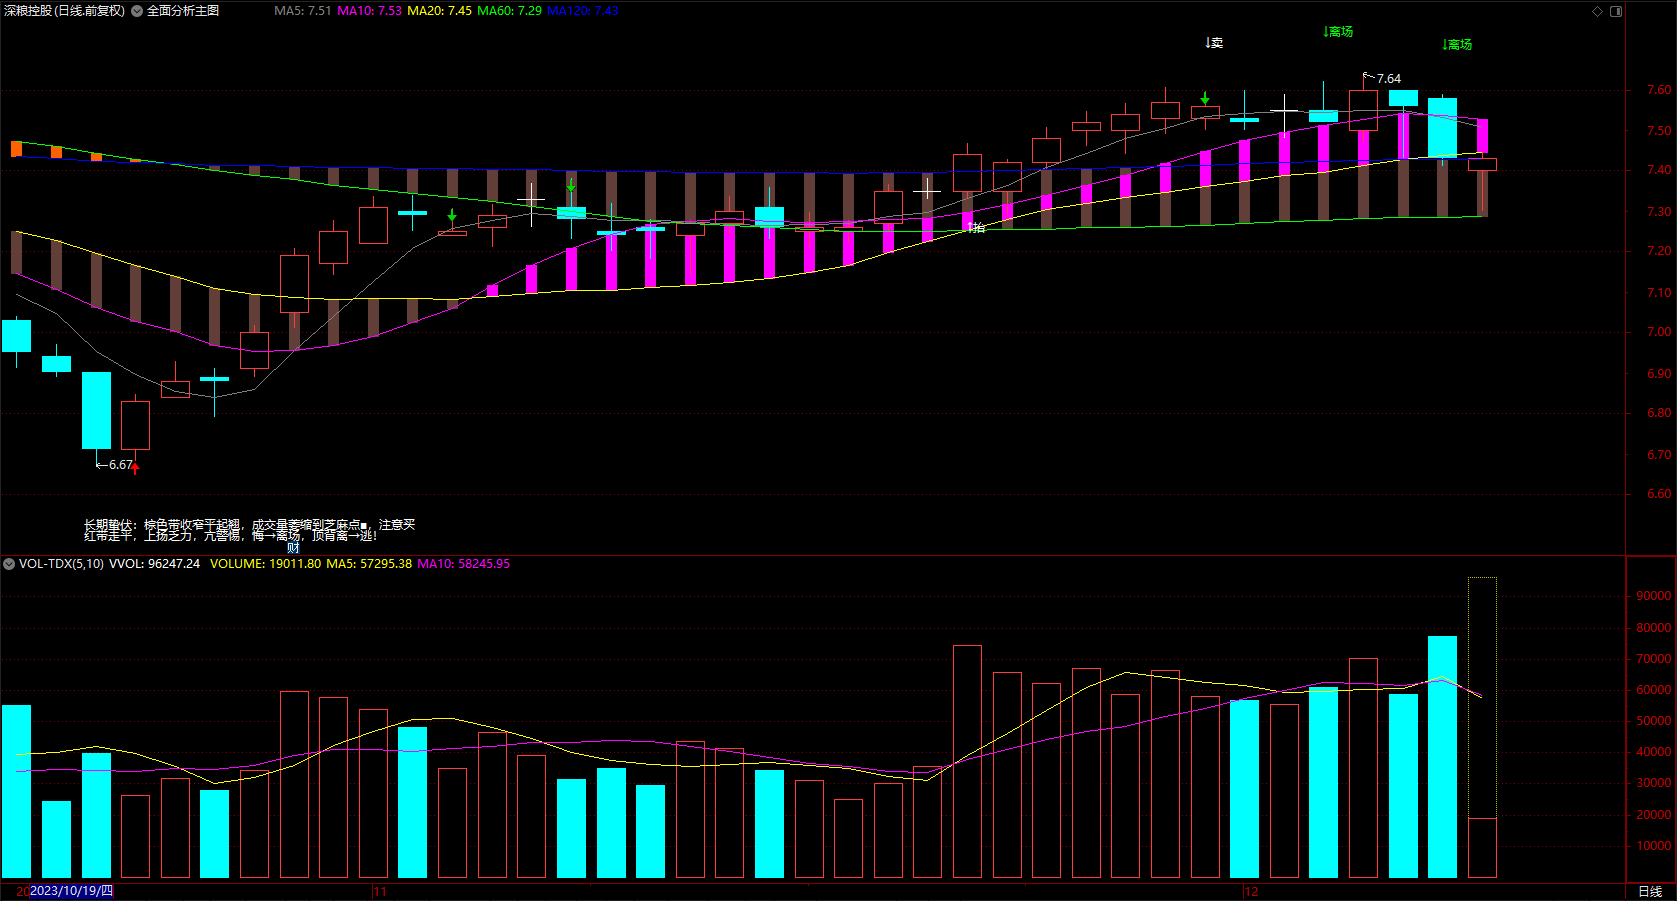This screenshot has height=901, width=1677.
Task: Click the 90000 volume axis label
Action: point(1654,596)
